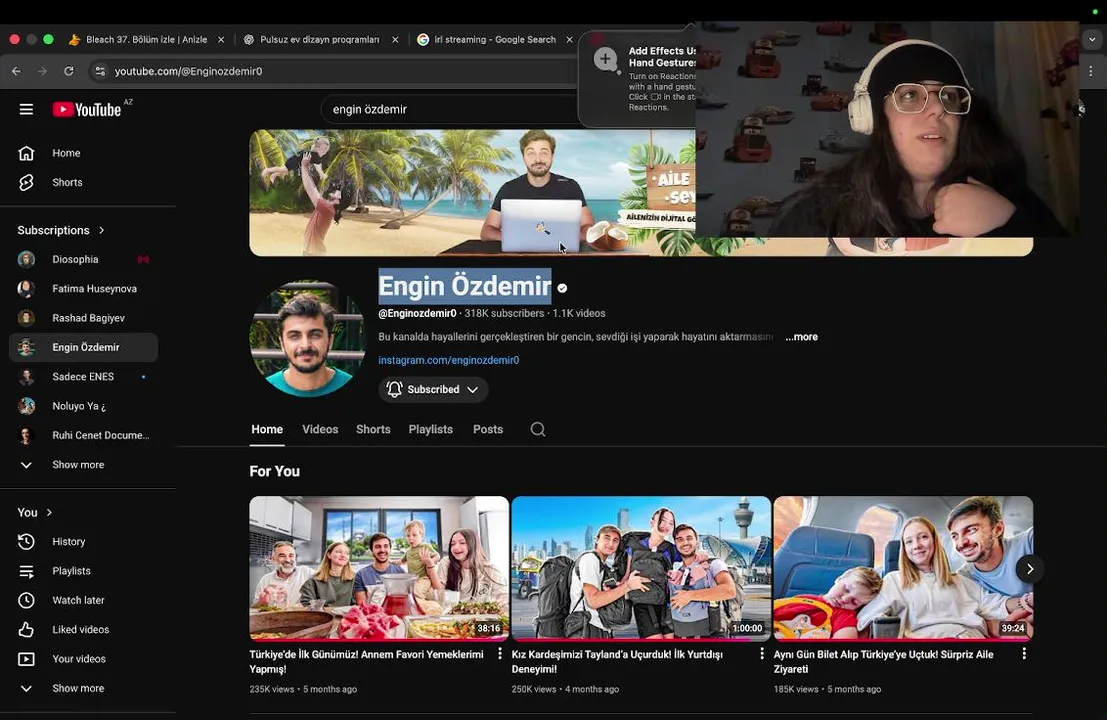This screenshot has height=720, width=1107.
Task: Switch to the channel Home tab
Action: (267, 429)
